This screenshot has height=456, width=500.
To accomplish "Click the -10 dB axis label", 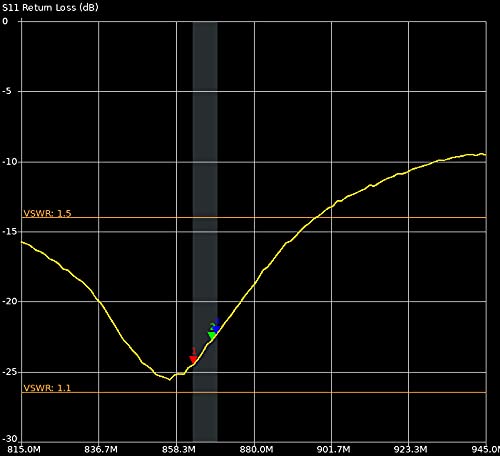I will coord(10,162).
